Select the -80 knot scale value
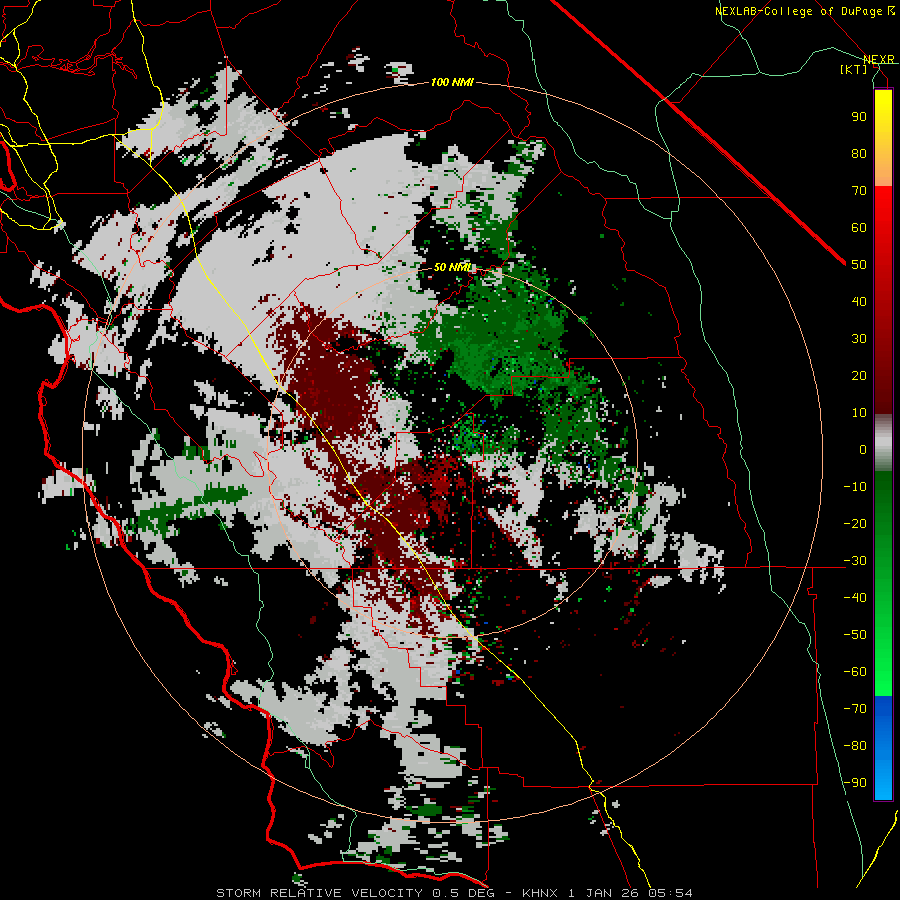 coord(855,746)
